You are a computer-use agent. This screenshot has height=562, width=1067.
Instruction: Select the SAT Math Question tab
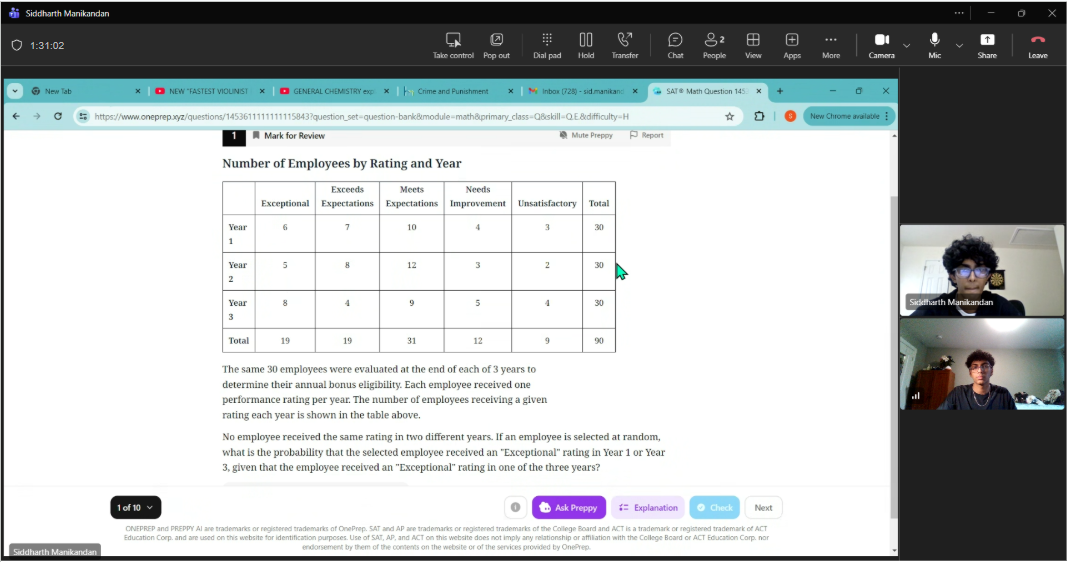point(708,91)
